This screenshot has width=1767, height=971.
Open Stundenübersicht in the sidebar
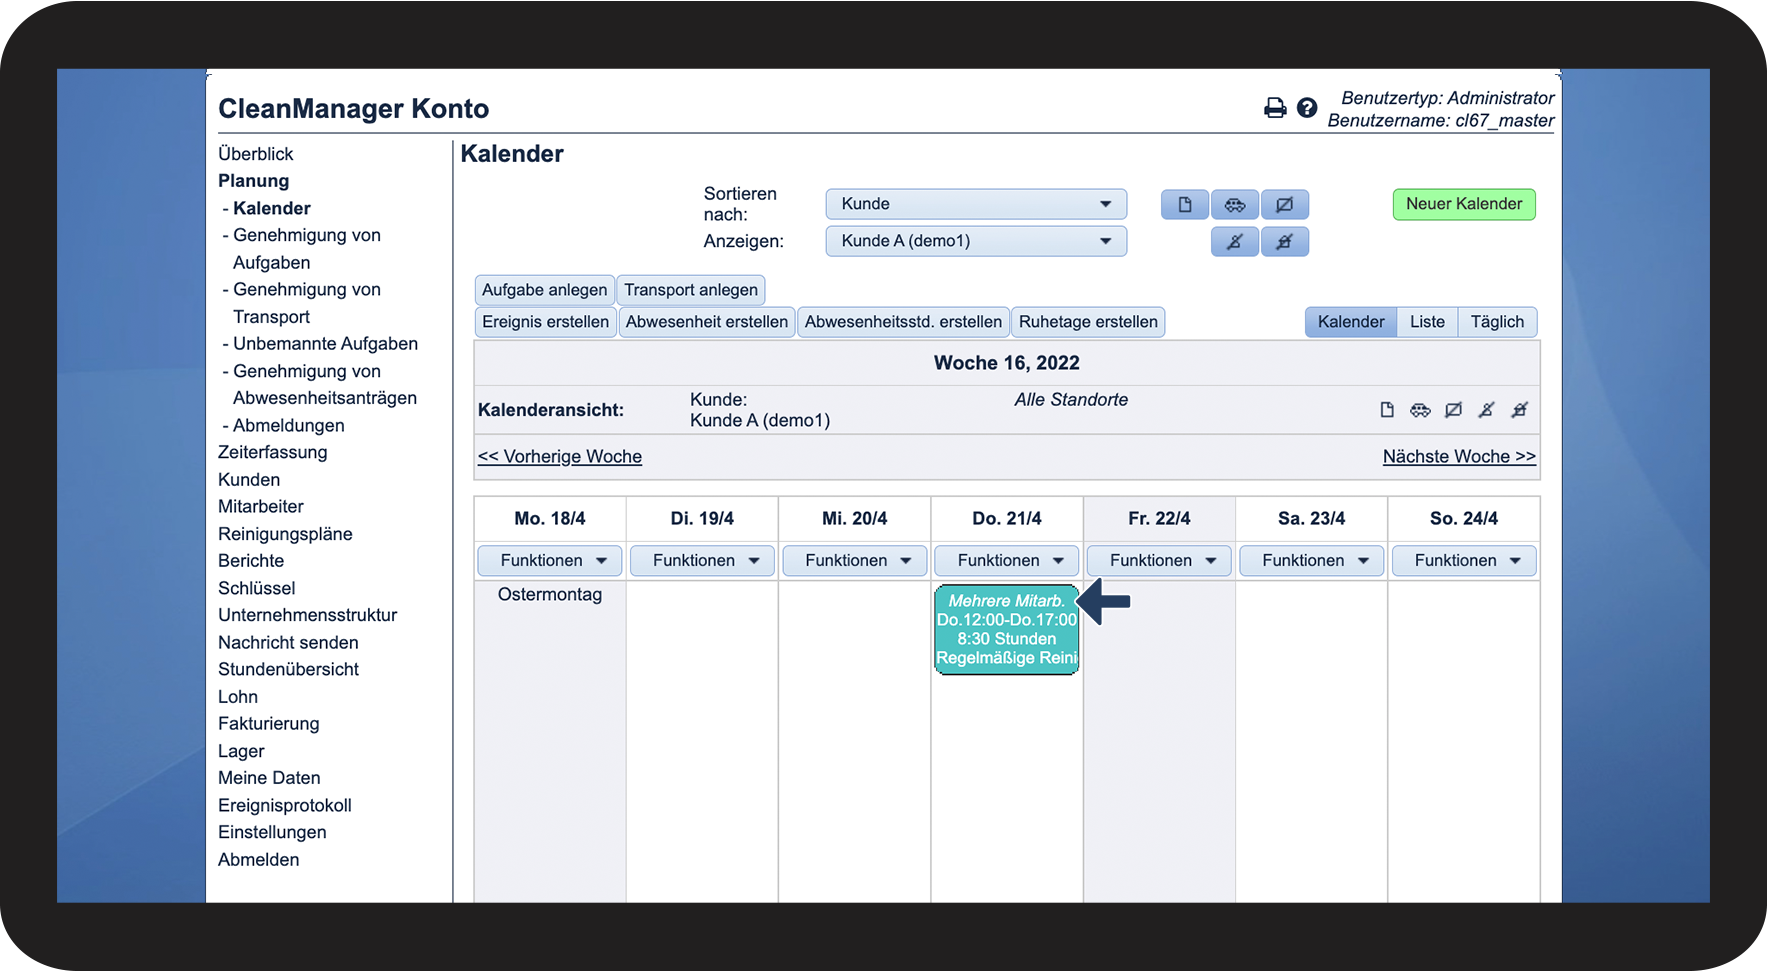(x=288, y=670)
